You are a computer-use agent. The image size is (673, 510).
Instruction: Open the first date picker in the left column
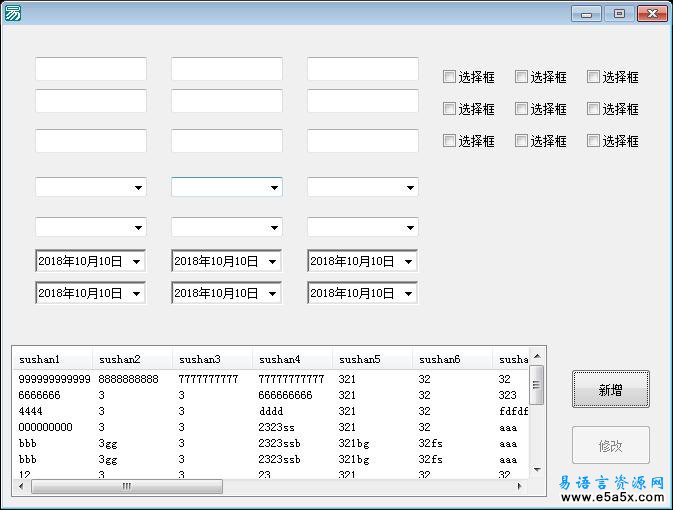click(x=137, y=262)
